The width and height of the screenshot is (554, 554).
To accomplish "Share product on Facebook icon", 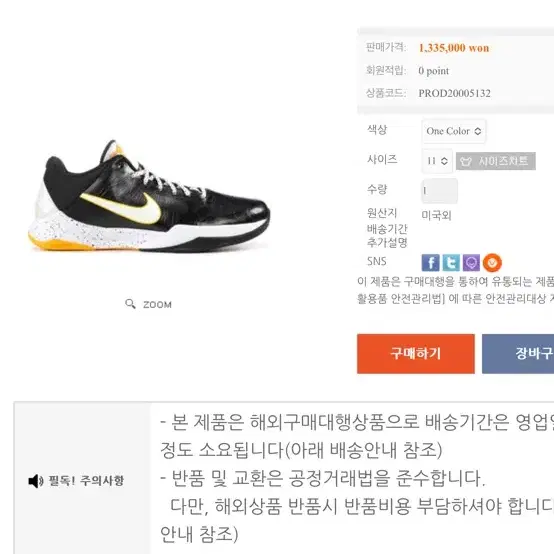I will 430,263.
